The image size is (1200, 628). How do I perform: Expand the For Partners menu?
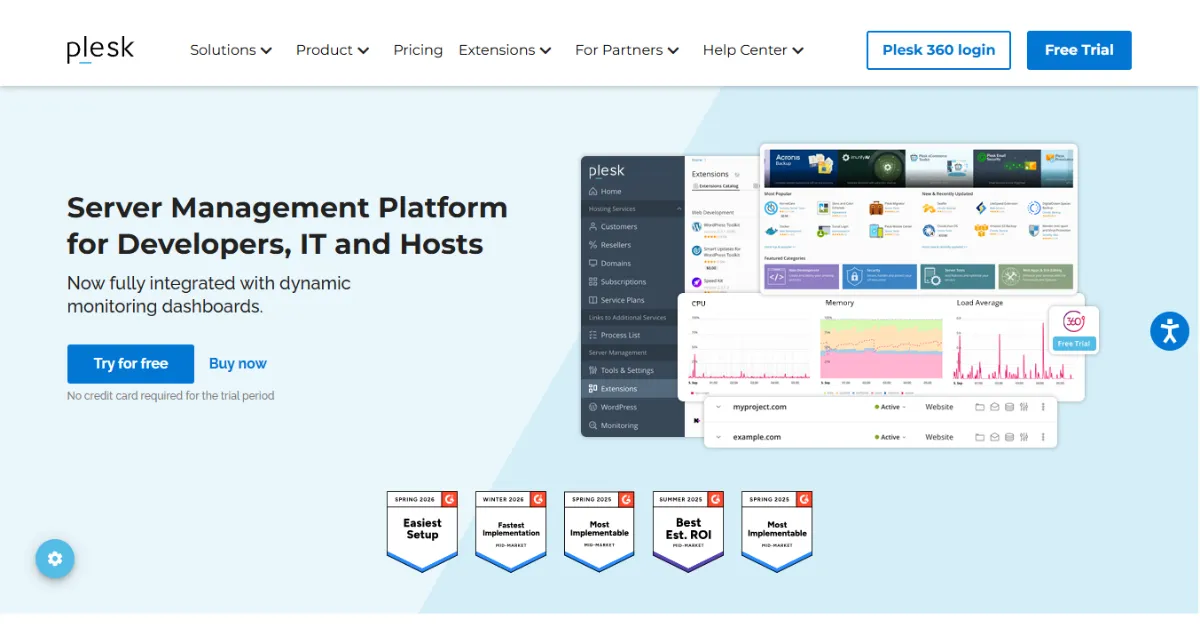[627, 50]
